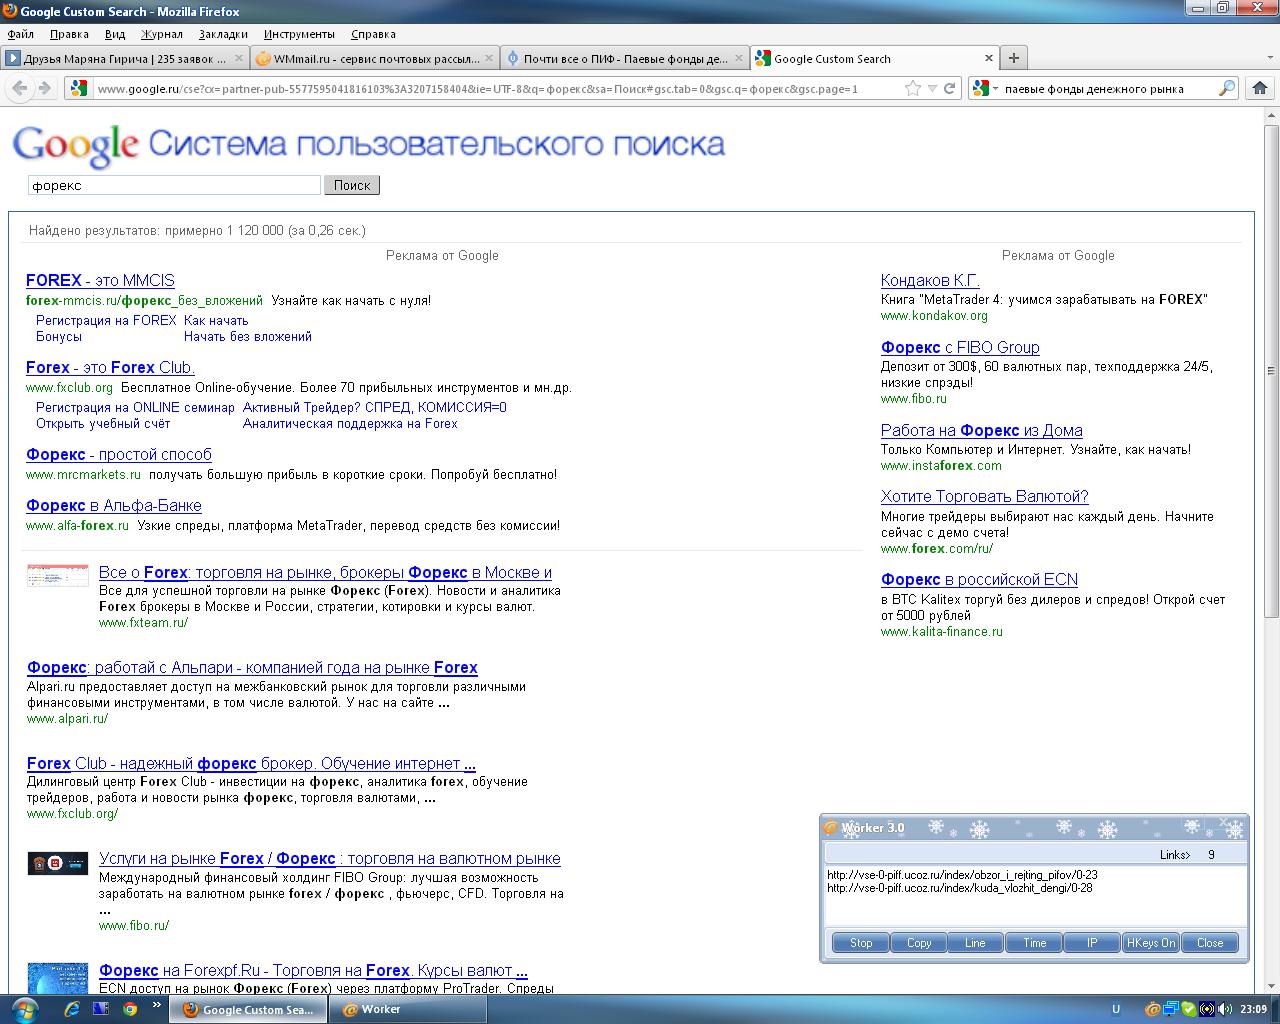Open Альпари компанией года result link
This screenshot has width=1280, height=1024.
252,667
